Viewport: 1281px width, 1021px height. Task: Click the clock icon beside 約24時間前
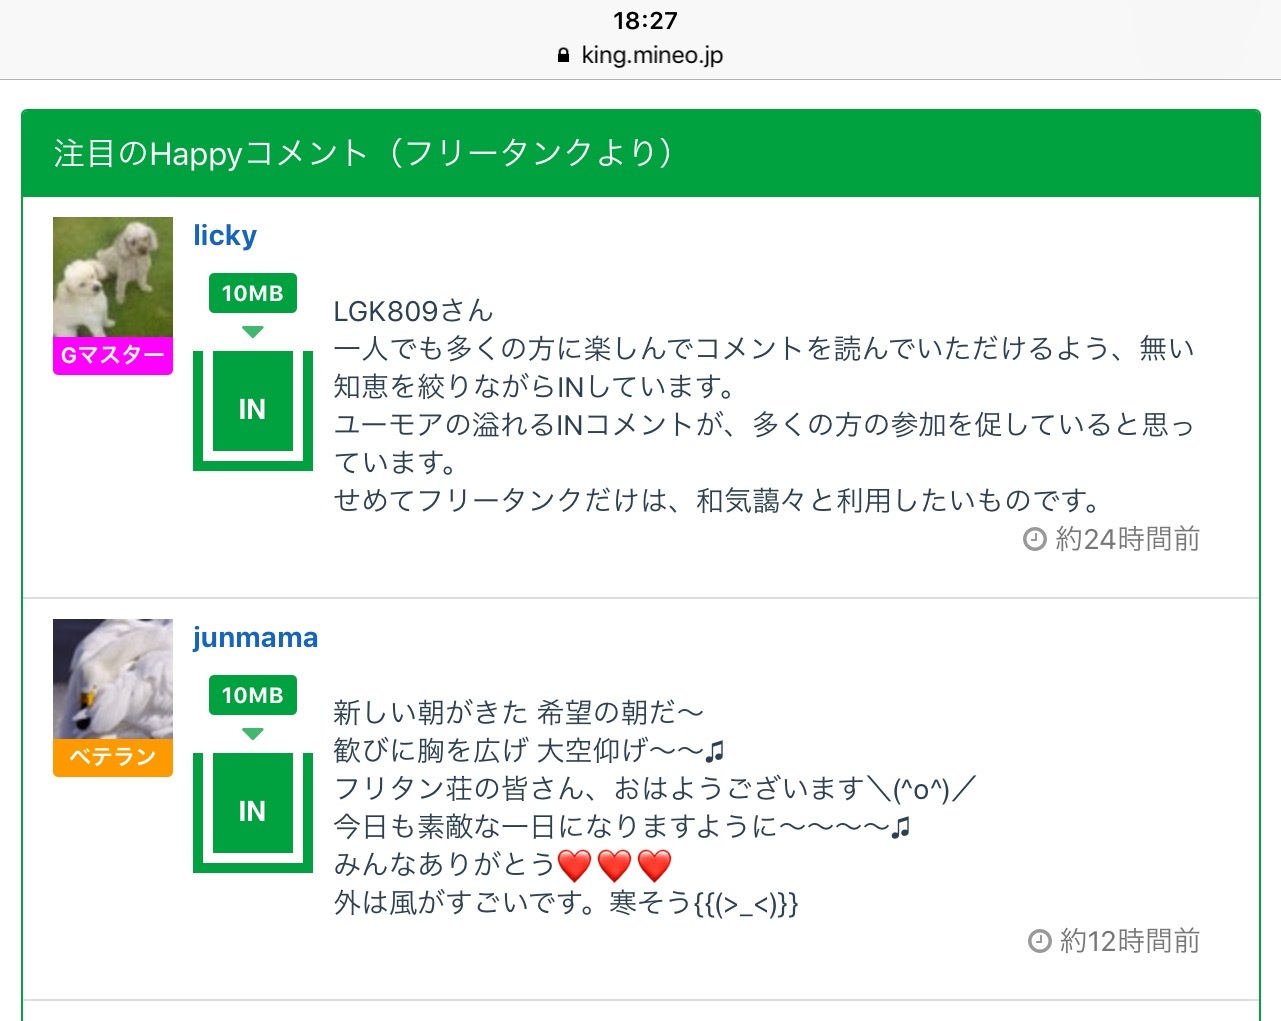coord(1035,540)
